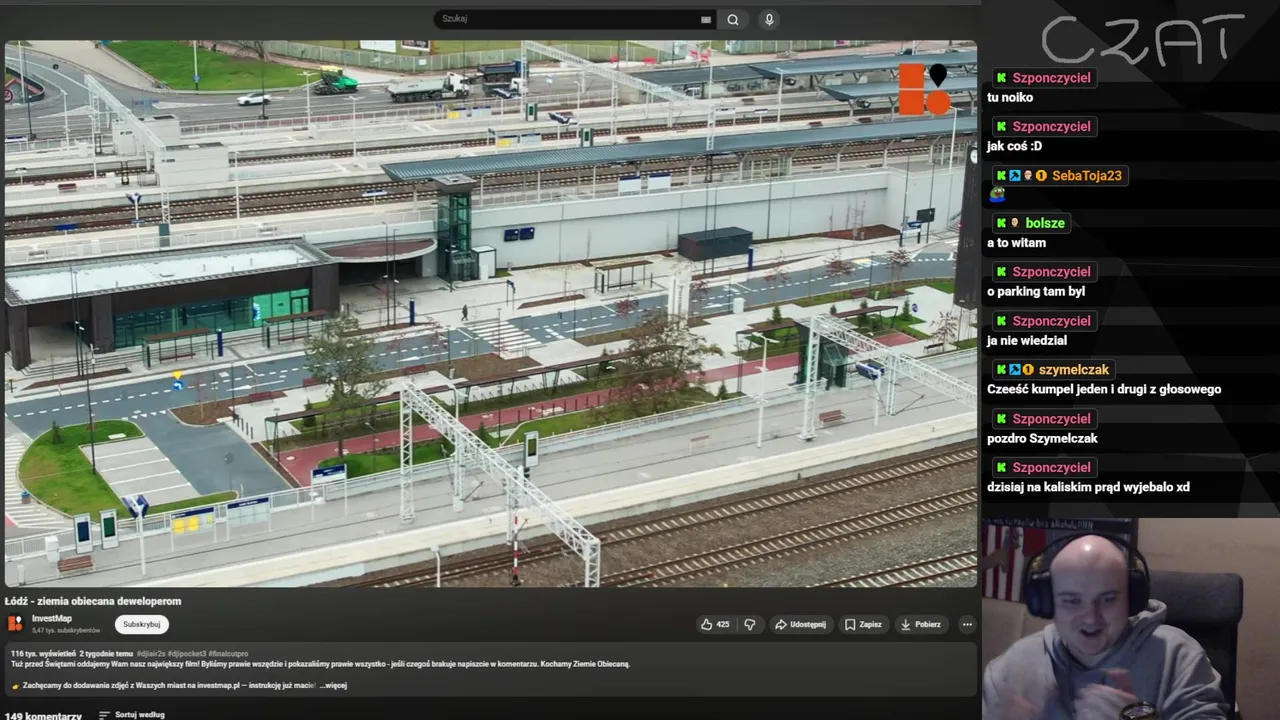The width and height of the screenshot is (1280, 720).
Task: Click message 'dzisiaj na kaliskim prąd wyjebalo xd'
Action: [x=1088, y=488]
